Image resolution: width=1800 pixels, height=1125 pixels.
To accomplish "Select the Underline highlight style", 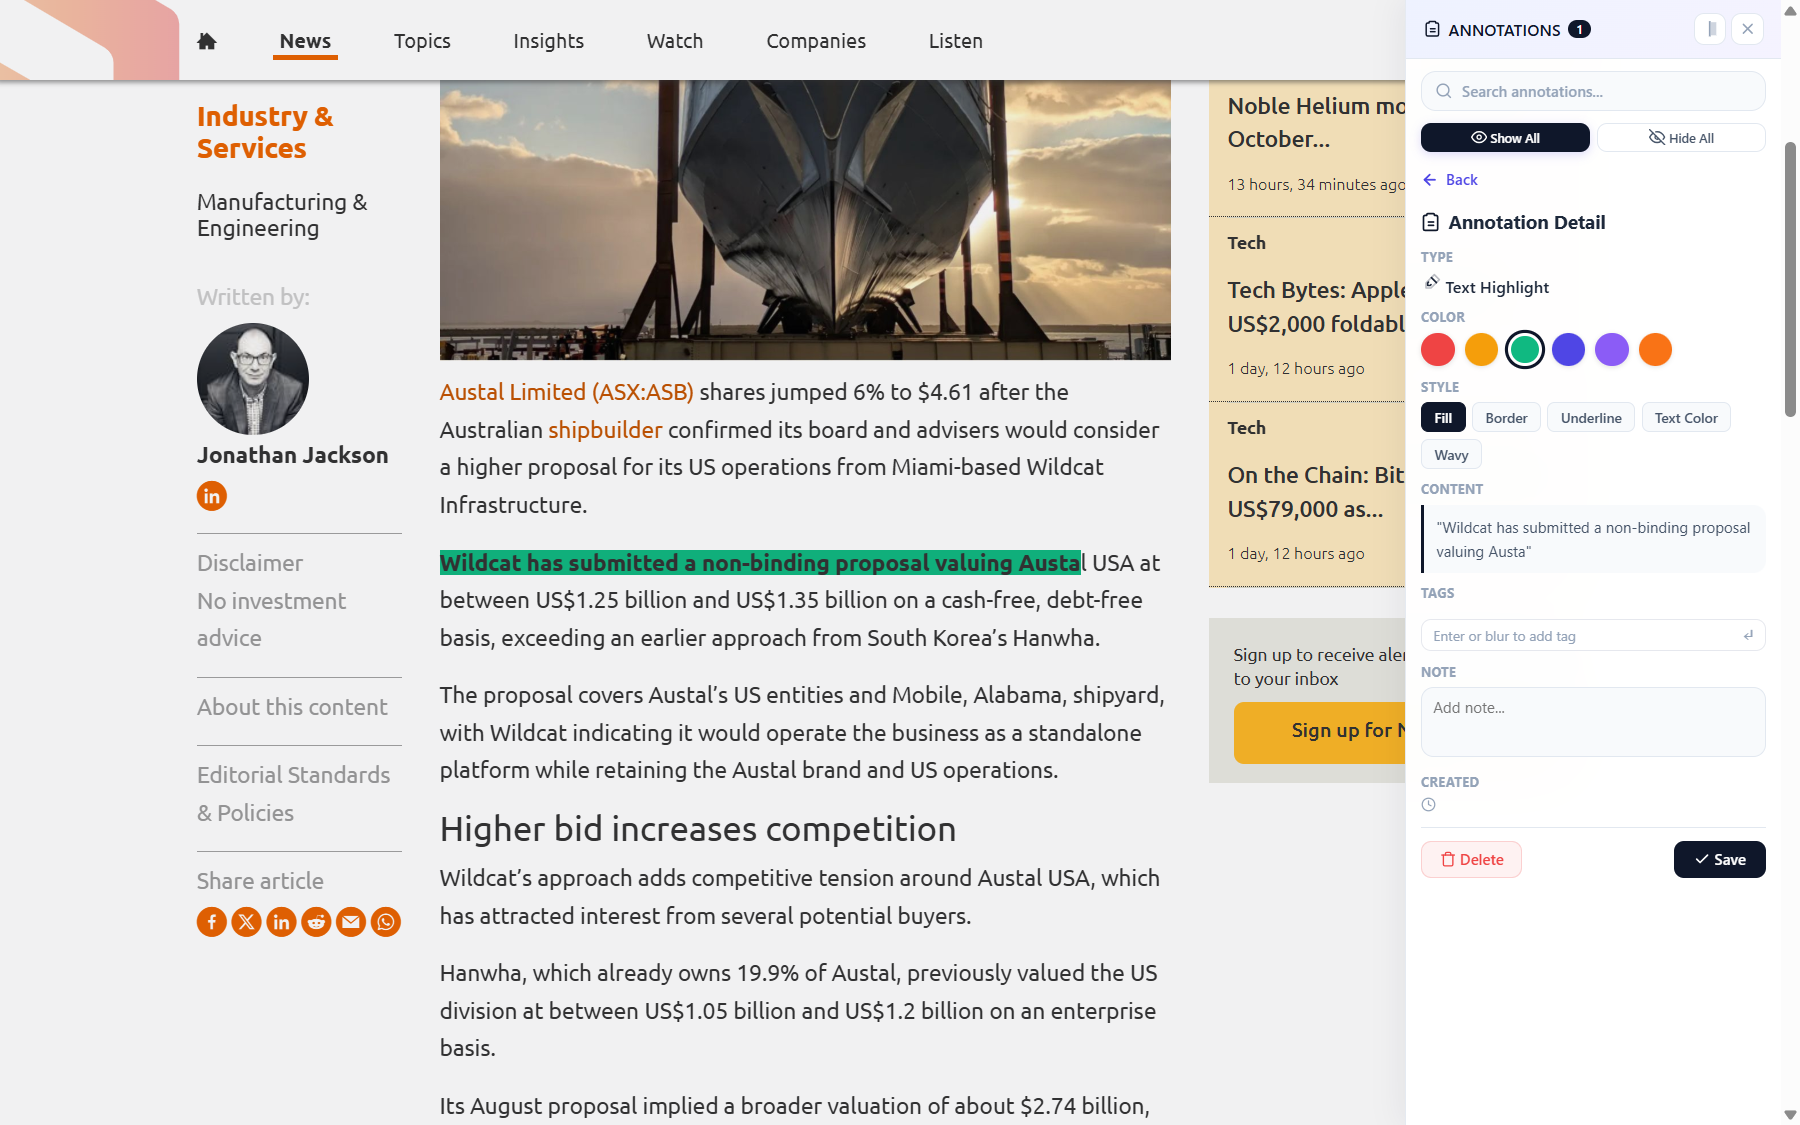I will (1591, 418).
